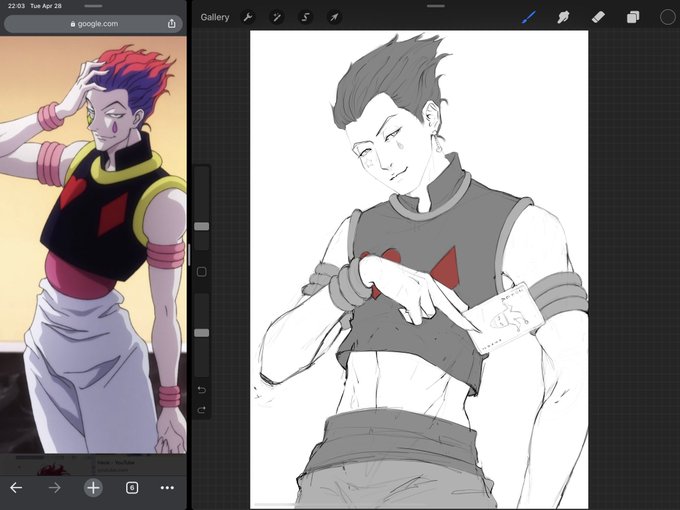Undo the last stroke in Procreate

pos(202,390)
